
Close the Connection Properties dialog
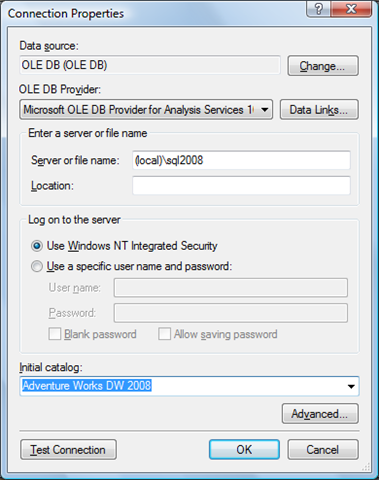click(351, 9)
